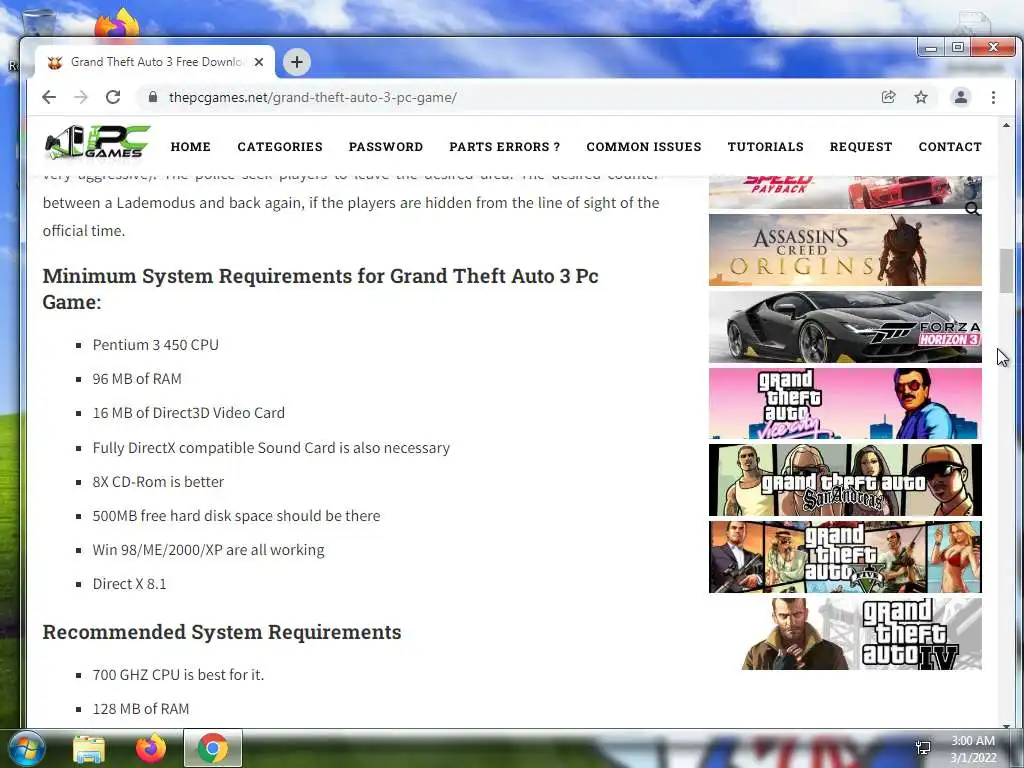Image resolution: width=1024 pixels, height=768 pixels.
Task: Open the COMMON ISSUES menu item
Action: [644, 147]
